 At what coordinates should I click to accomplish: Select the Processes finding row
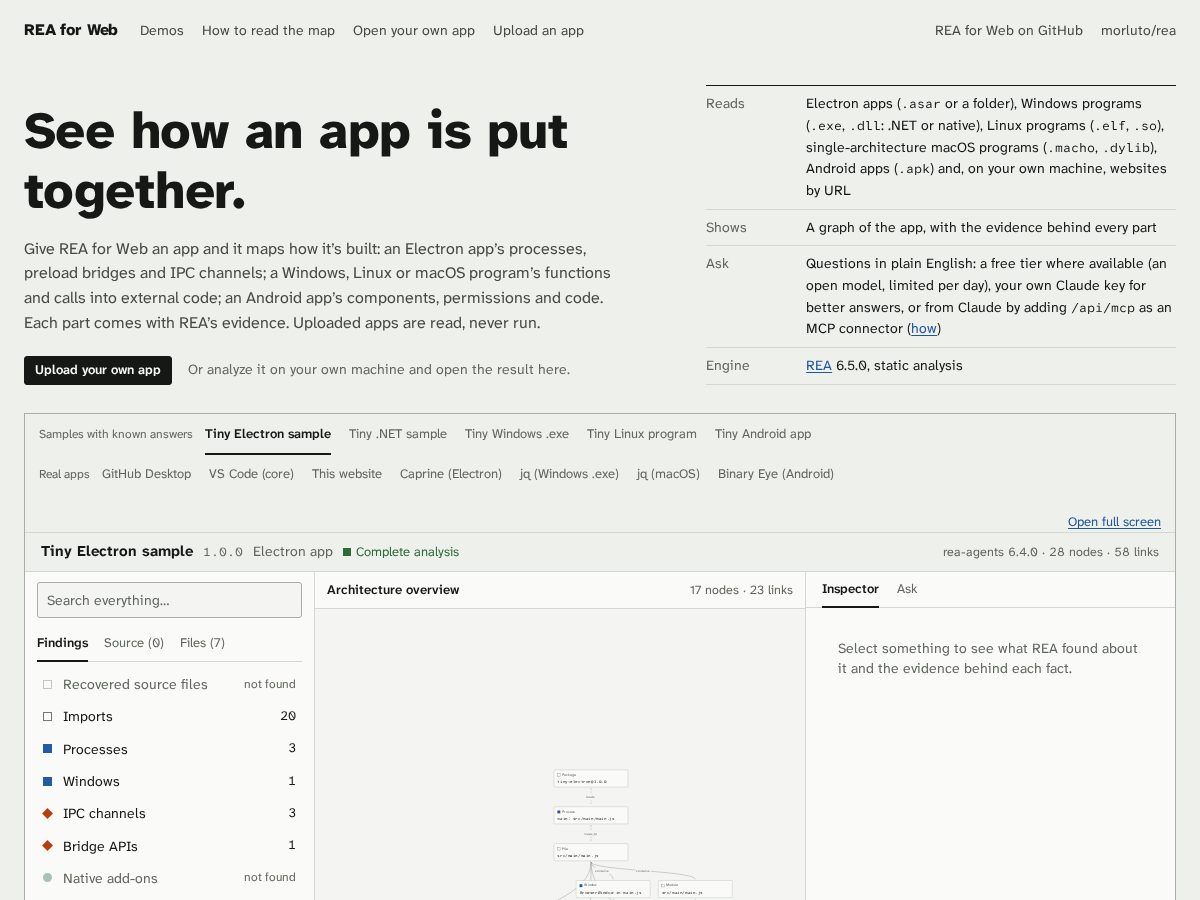tap(169, 749)
